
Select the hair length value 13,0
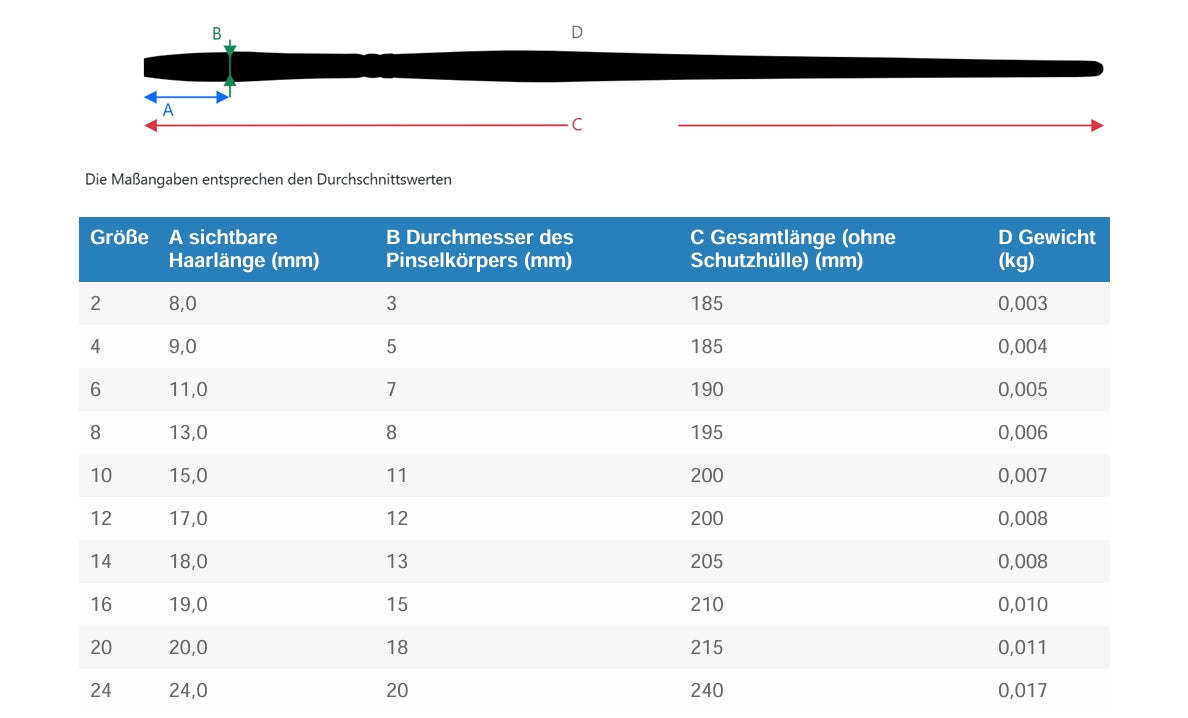pos(188,432)
